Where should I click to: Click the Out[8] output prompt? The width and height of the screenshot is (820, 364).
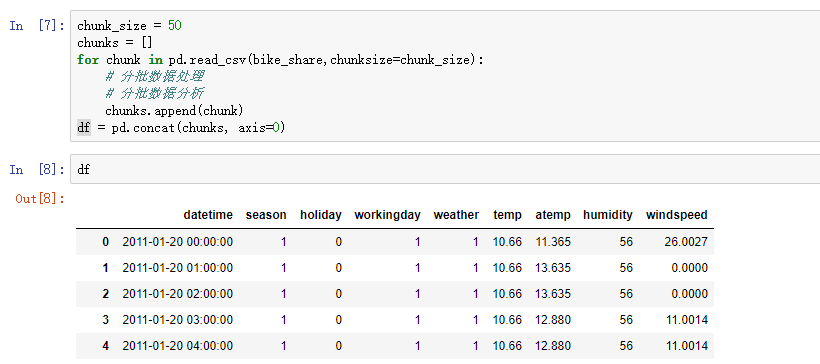[x=40, y=199]
